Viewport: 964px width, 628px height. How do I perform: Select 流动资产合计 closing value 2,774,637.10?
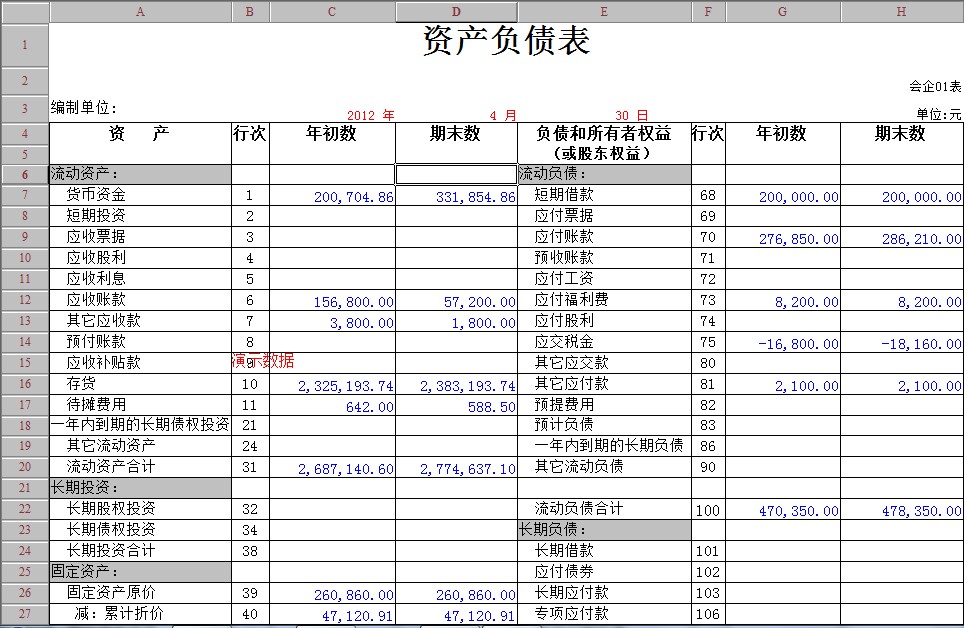468,469
